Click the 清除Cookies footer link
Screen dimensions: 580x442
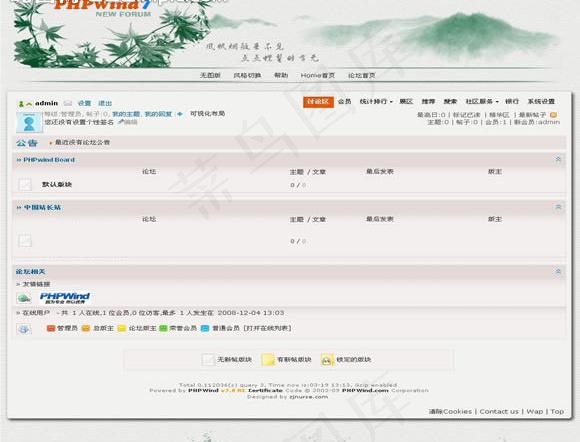[450, 411]
